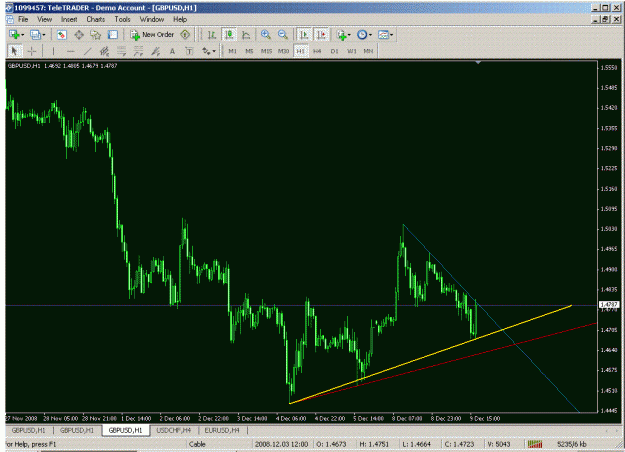Select the yellow trendline on the chart
This screenshot has width=625, height=452.
430,354
